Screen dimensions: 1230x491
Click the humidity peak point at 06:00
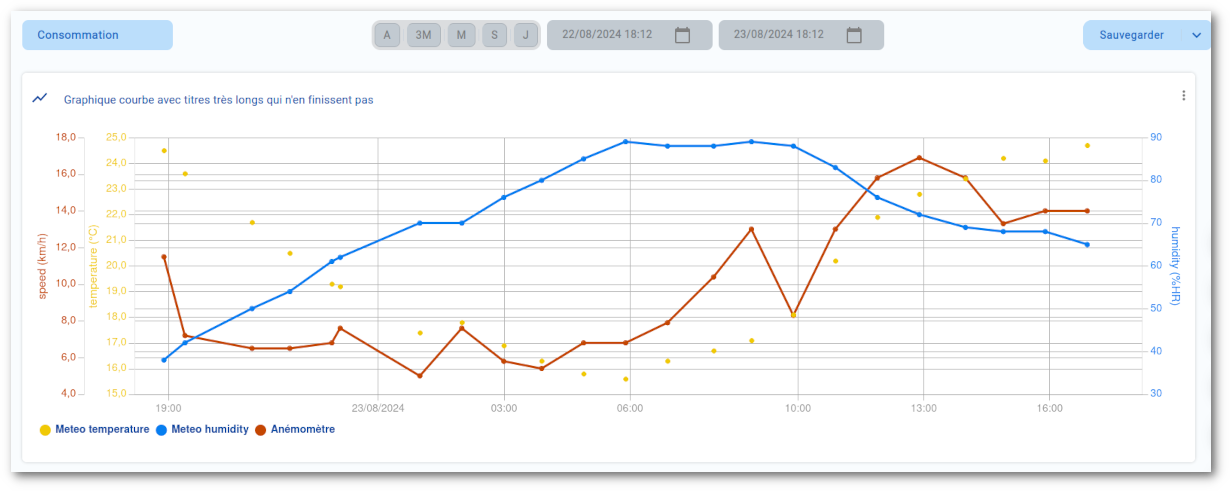626,142
